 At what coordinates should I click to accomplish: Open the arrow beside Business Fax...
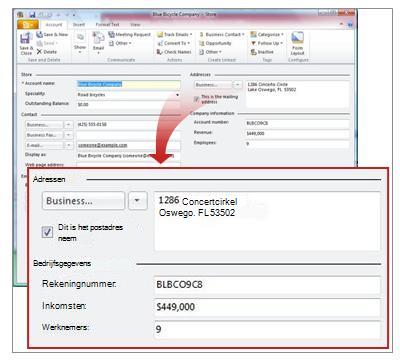pos(68,135)
